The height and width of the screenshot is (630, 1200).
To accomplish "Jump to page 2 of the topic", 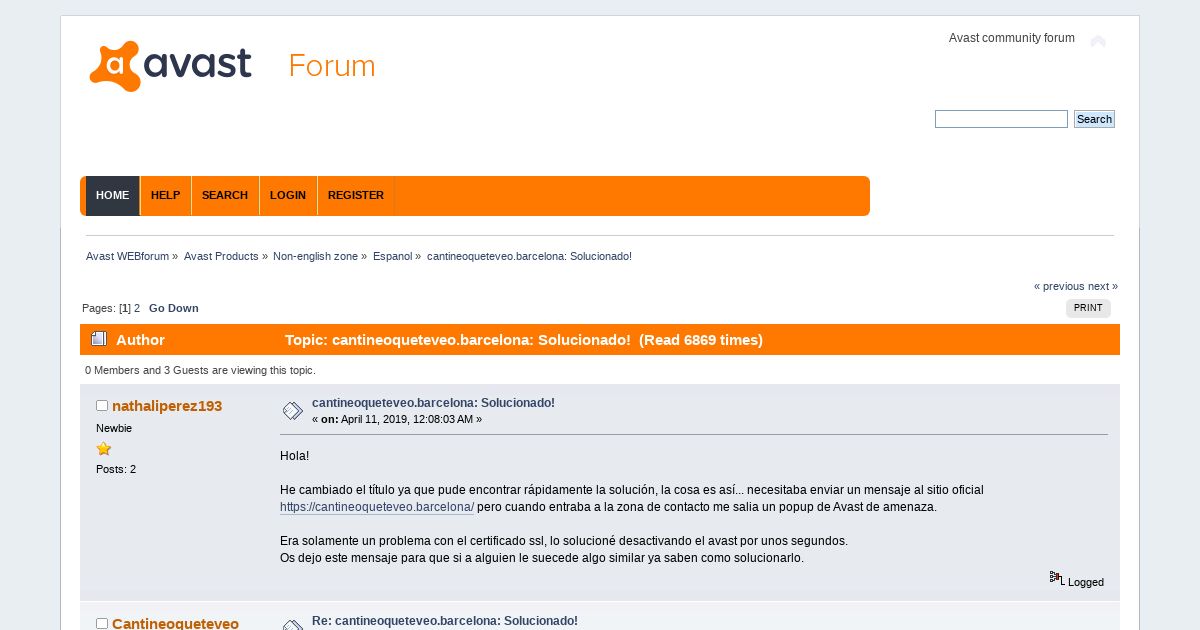I will pos(137,308).
